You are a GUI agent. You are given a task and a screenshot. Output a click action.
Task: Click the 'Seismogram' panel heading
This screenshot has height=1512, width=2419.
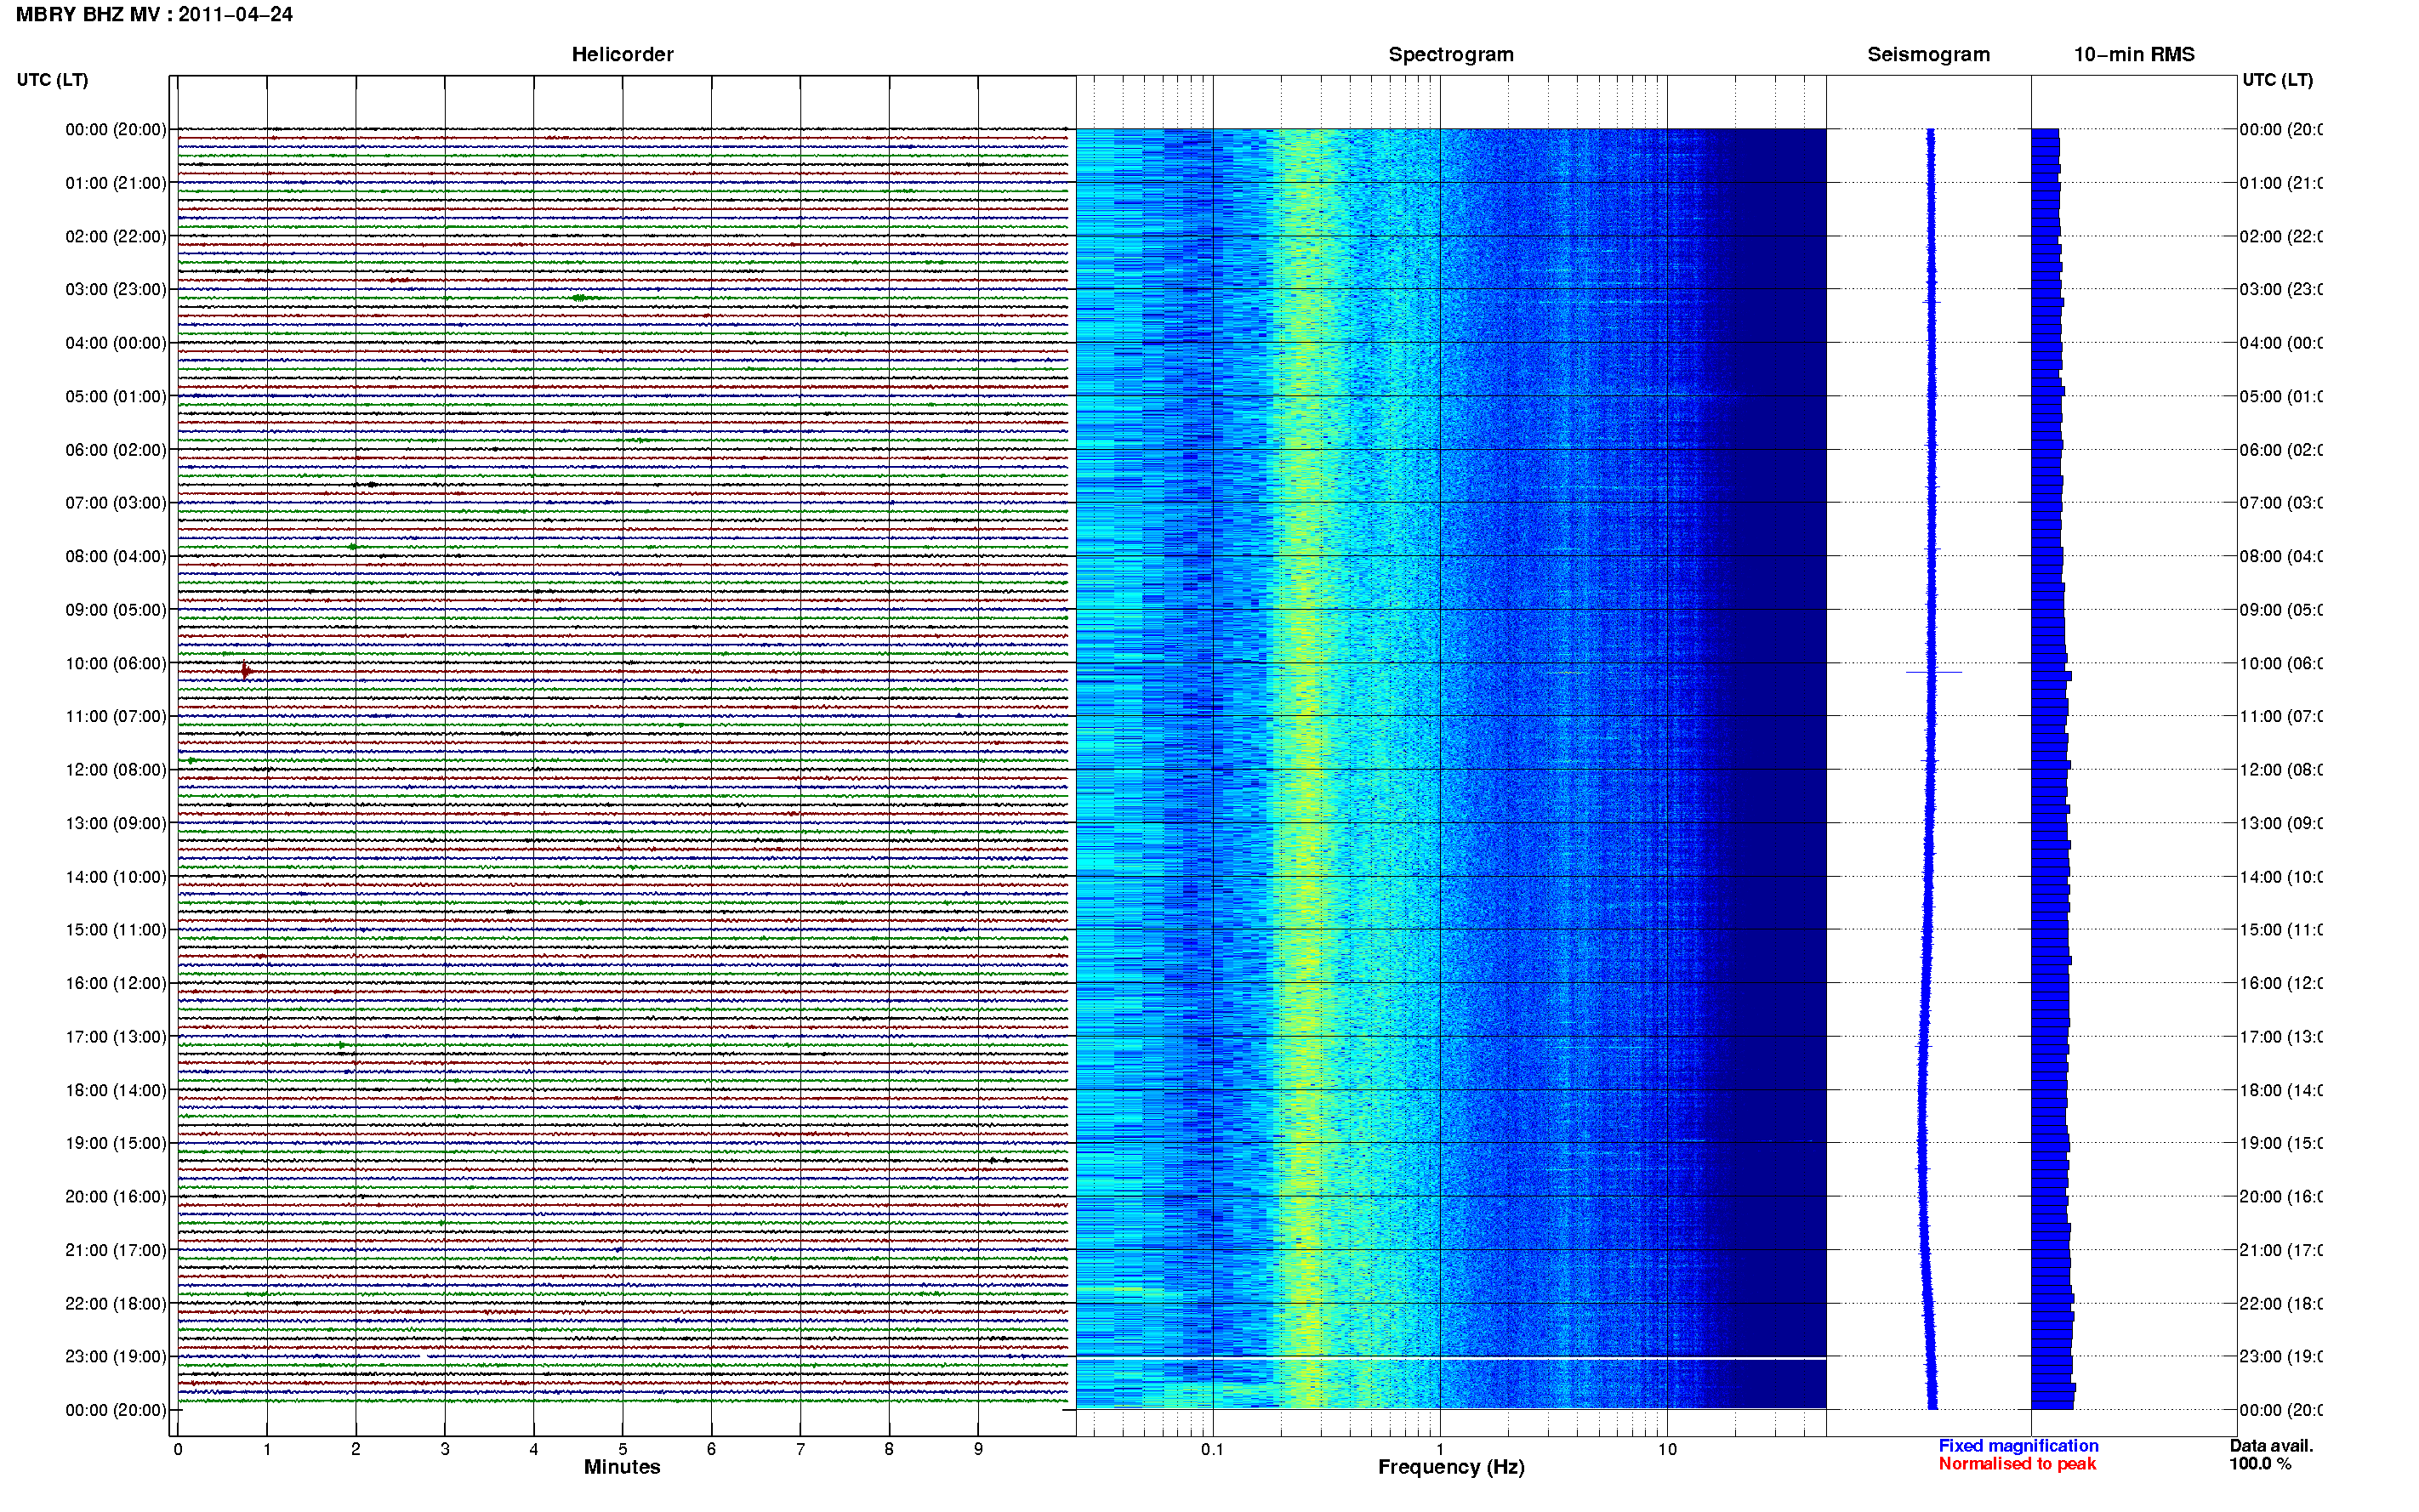pos(1928,55)
